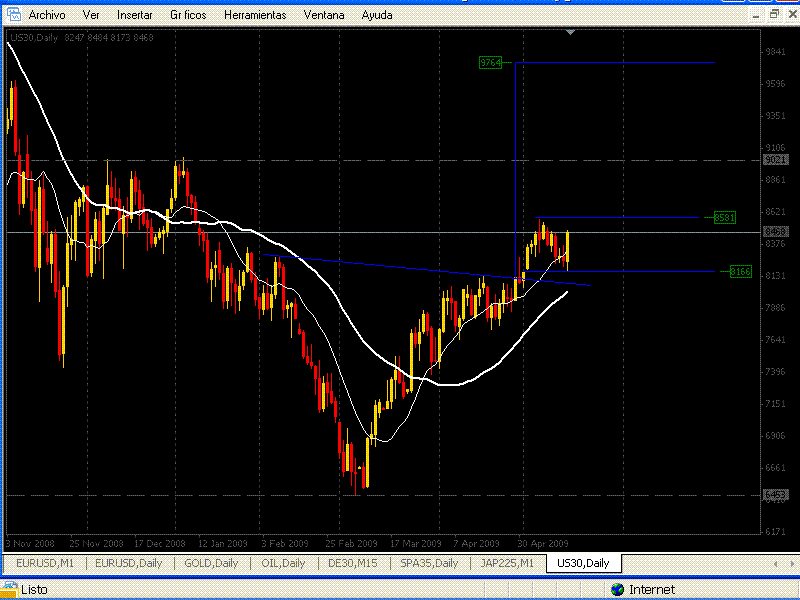Click the left arrow to scroll chart tabs
Screen dimensions: 800x600
pos(776,564)
